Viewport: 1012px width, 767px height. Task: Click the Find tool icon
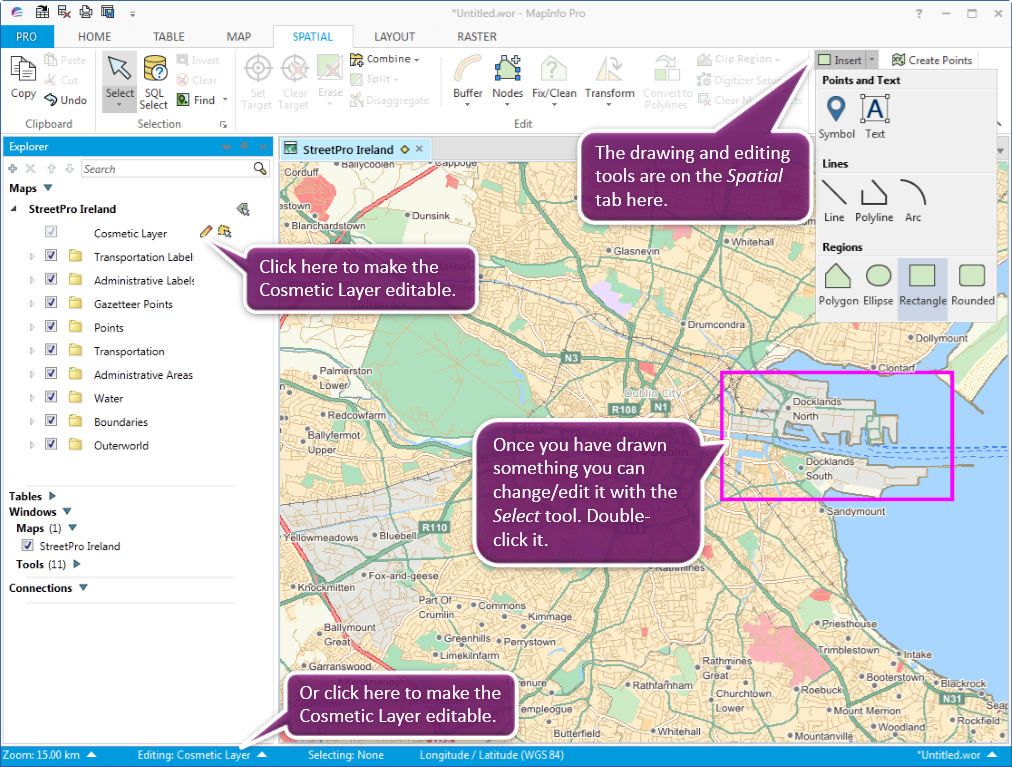(x=183, y=99)
